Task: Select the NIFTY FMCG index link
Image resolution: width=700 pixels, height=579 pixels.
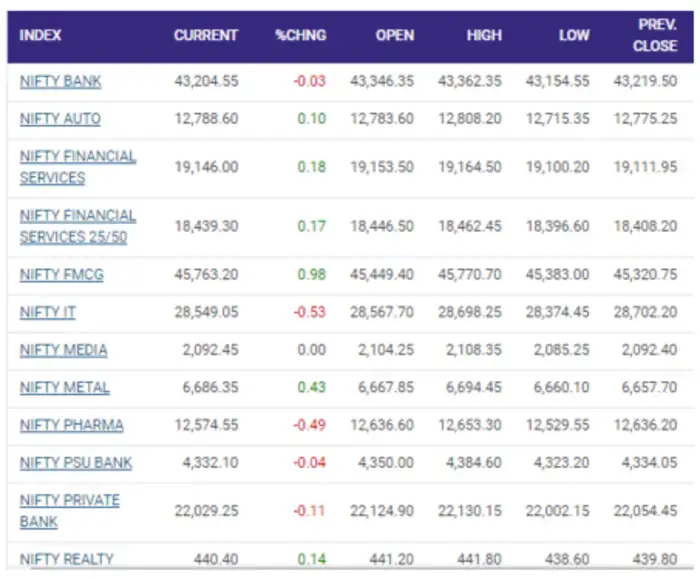Action: point(61,274)
